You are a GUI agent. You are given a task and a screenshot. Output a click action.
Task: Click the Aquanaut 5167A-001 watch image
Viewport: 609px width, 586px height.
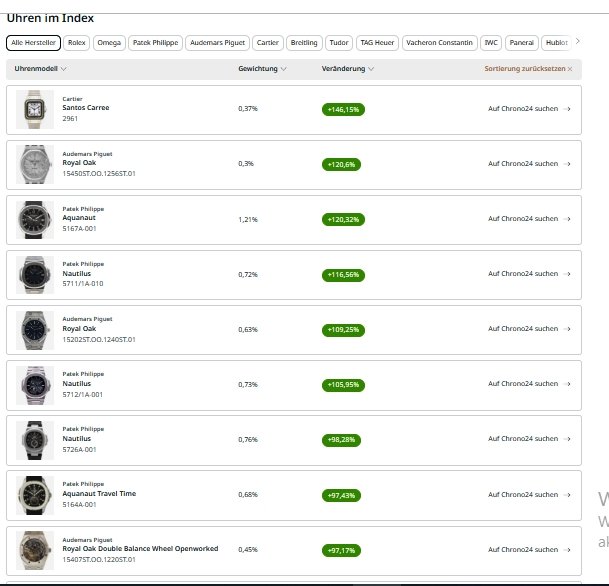tap(35, 219)
